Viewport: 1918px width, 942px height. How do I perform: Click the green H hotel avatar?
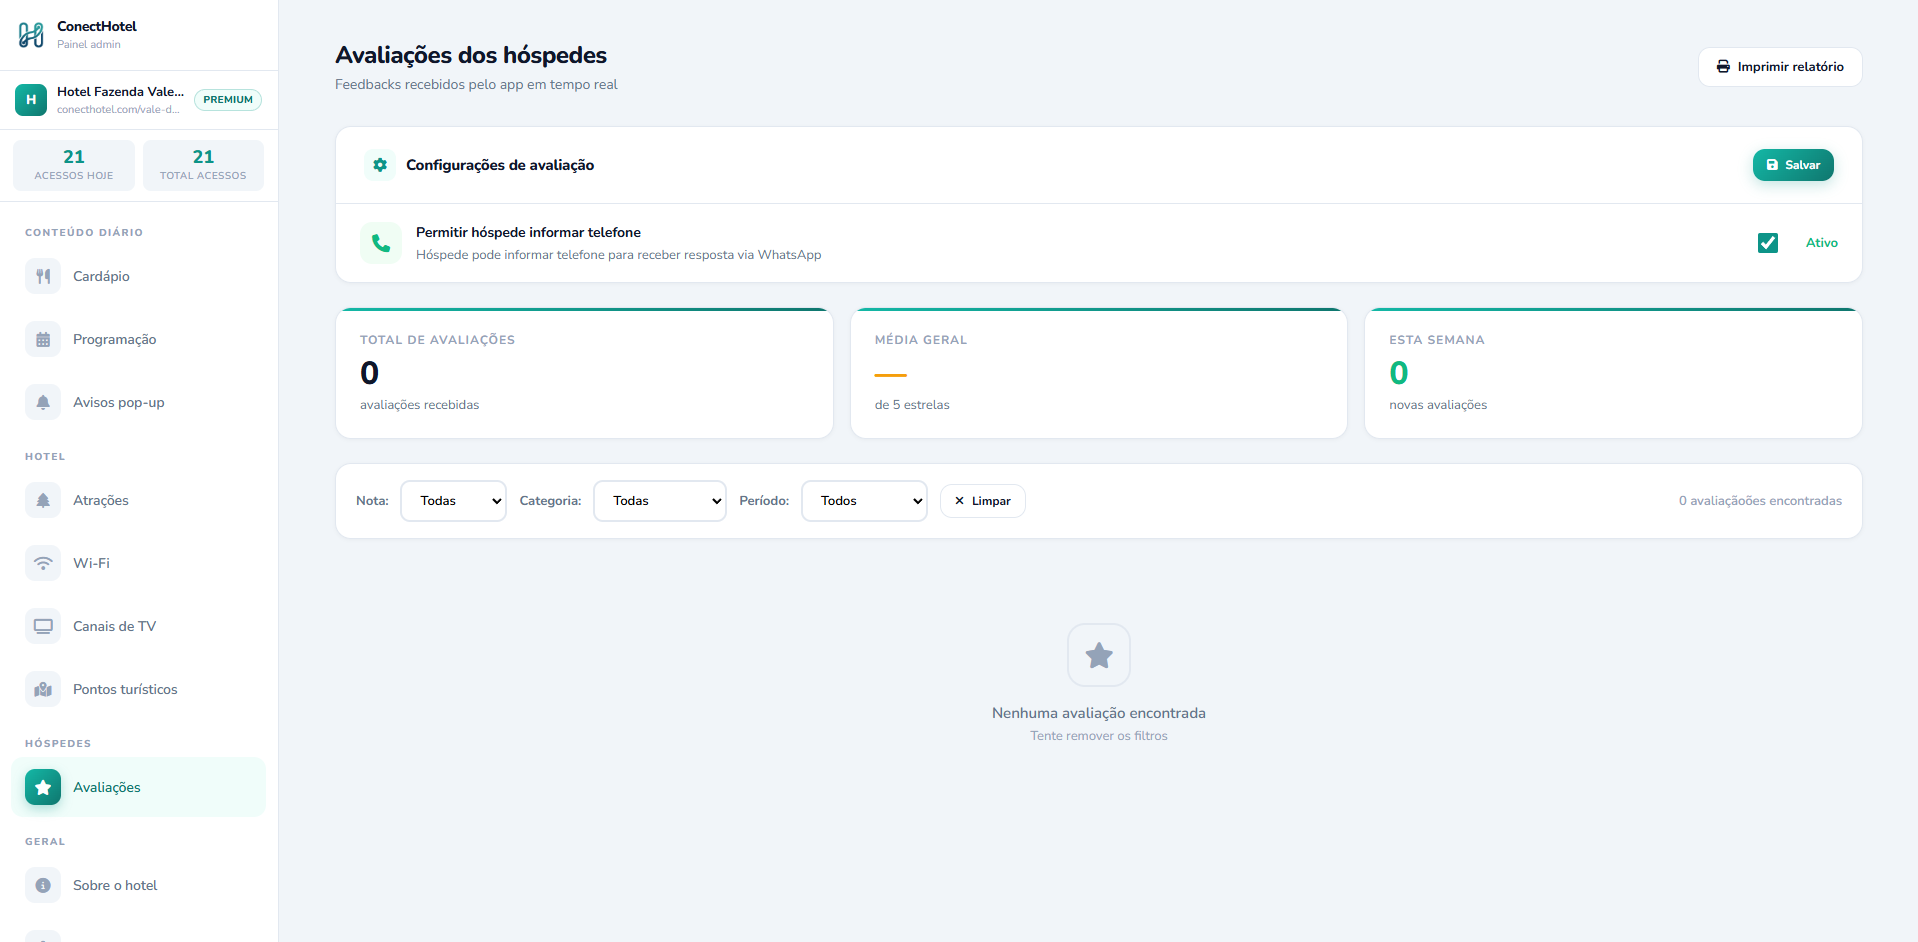tap(31, 100)
